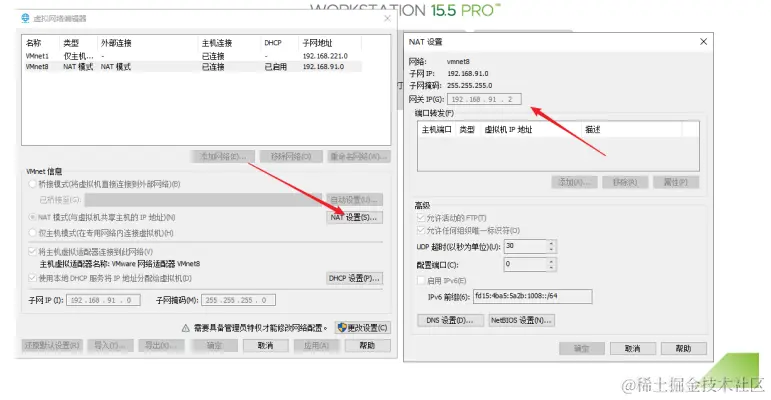Click 导入(T) button

110,345
